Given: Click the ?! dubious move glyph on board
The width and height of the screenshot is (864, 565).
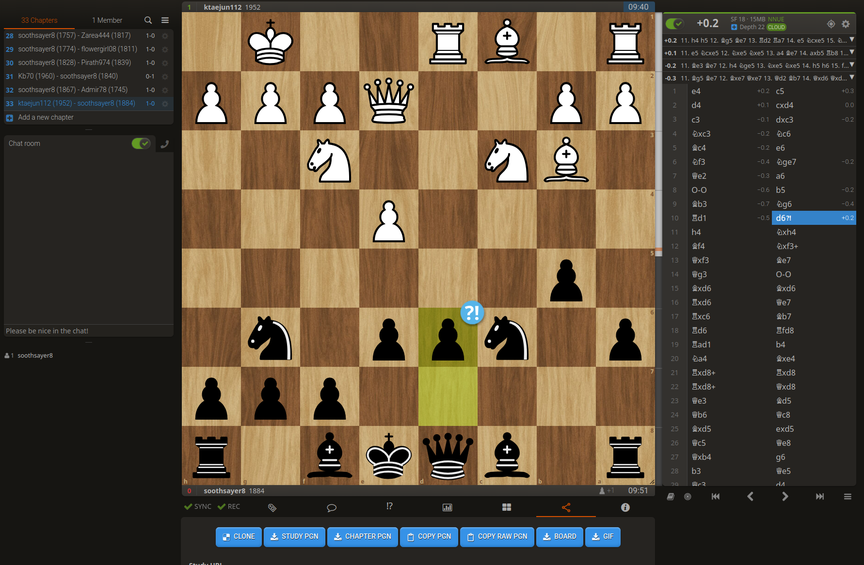Looking at the screenshot, I should pyautogui.click(x=472, y=313).
